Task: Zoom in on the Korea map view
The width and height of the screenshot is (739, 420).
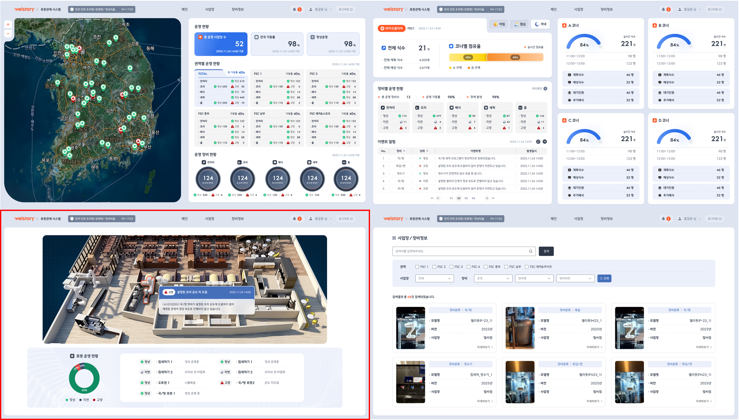Action: point(8,25)
